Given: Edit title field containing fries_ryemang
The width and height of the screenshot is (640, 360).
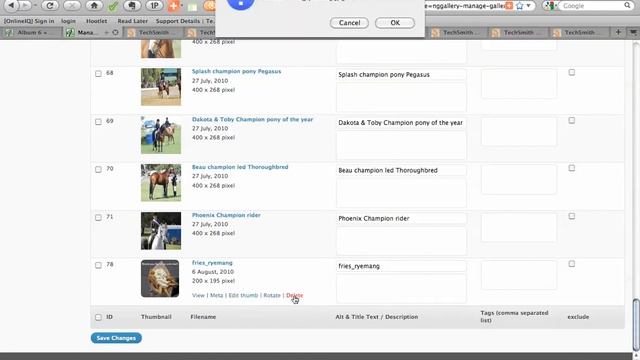Looking at the screenshot, I should pyautogui.click(x=401, y=266).
